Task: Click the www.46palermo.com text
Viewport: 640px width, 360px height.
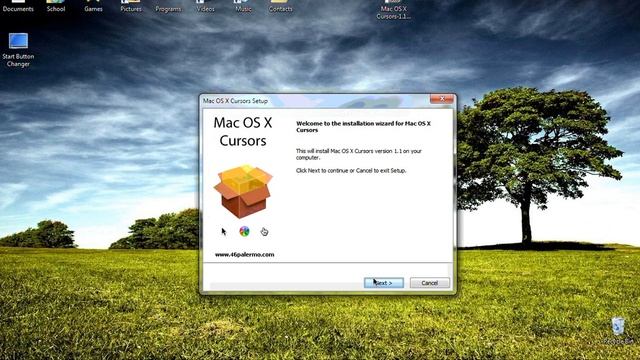Action: pos(244,255)
